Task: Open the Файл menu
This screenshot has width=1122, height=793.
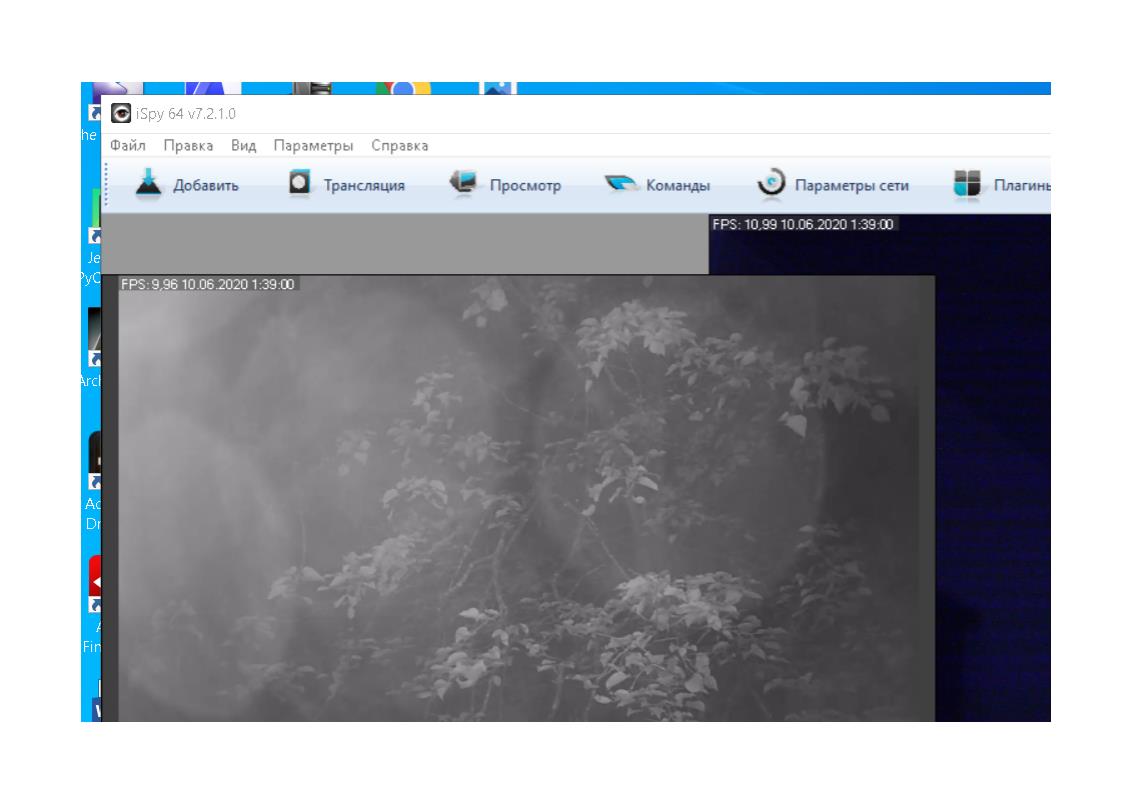Action: point(128,145)
